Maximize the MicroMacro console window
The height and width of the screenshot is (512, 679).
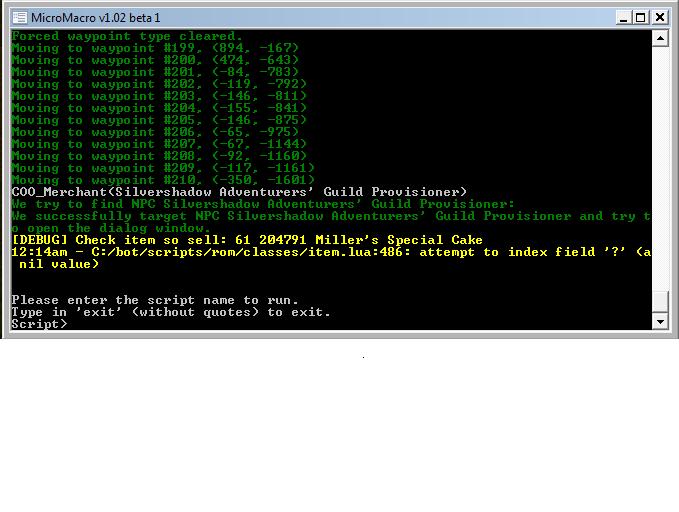[641, 17]
